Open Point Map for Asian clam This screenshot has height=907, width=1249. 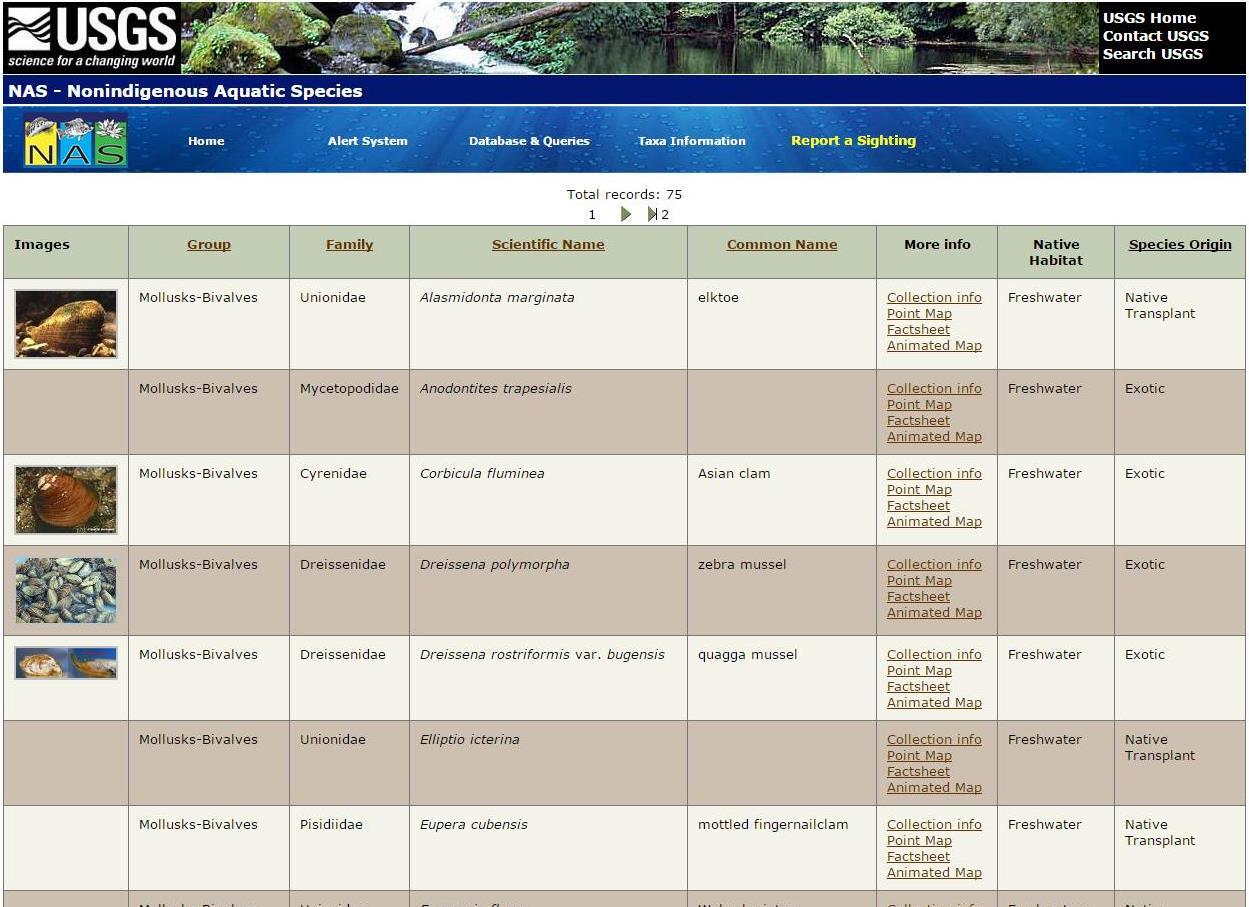click(x=919, y=489)
